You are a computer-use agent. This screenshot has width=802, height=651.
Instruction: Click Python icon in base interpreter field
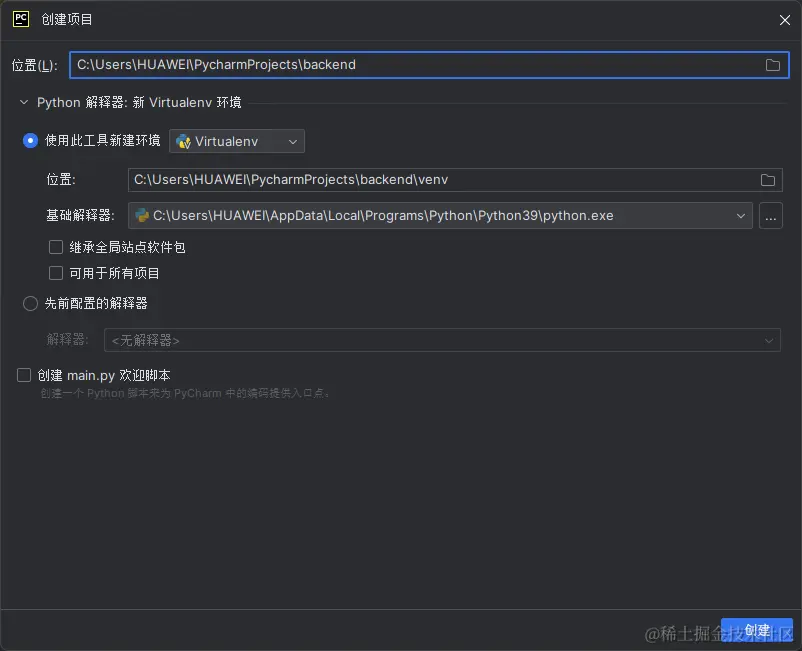coord(142,215)
